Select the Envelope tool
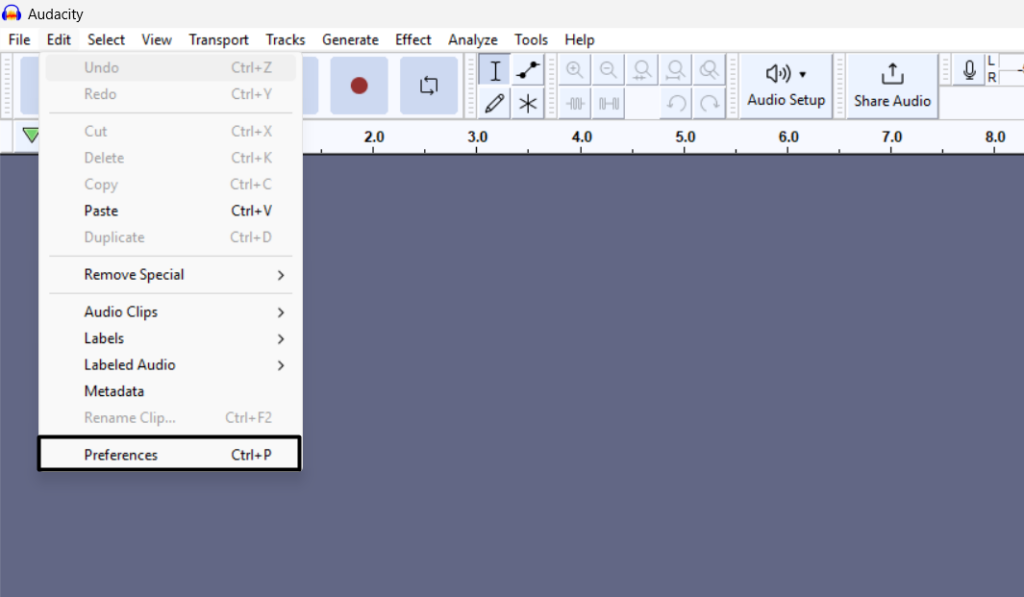This screenshot has height=597, width=1024. (x=528, y=70)
